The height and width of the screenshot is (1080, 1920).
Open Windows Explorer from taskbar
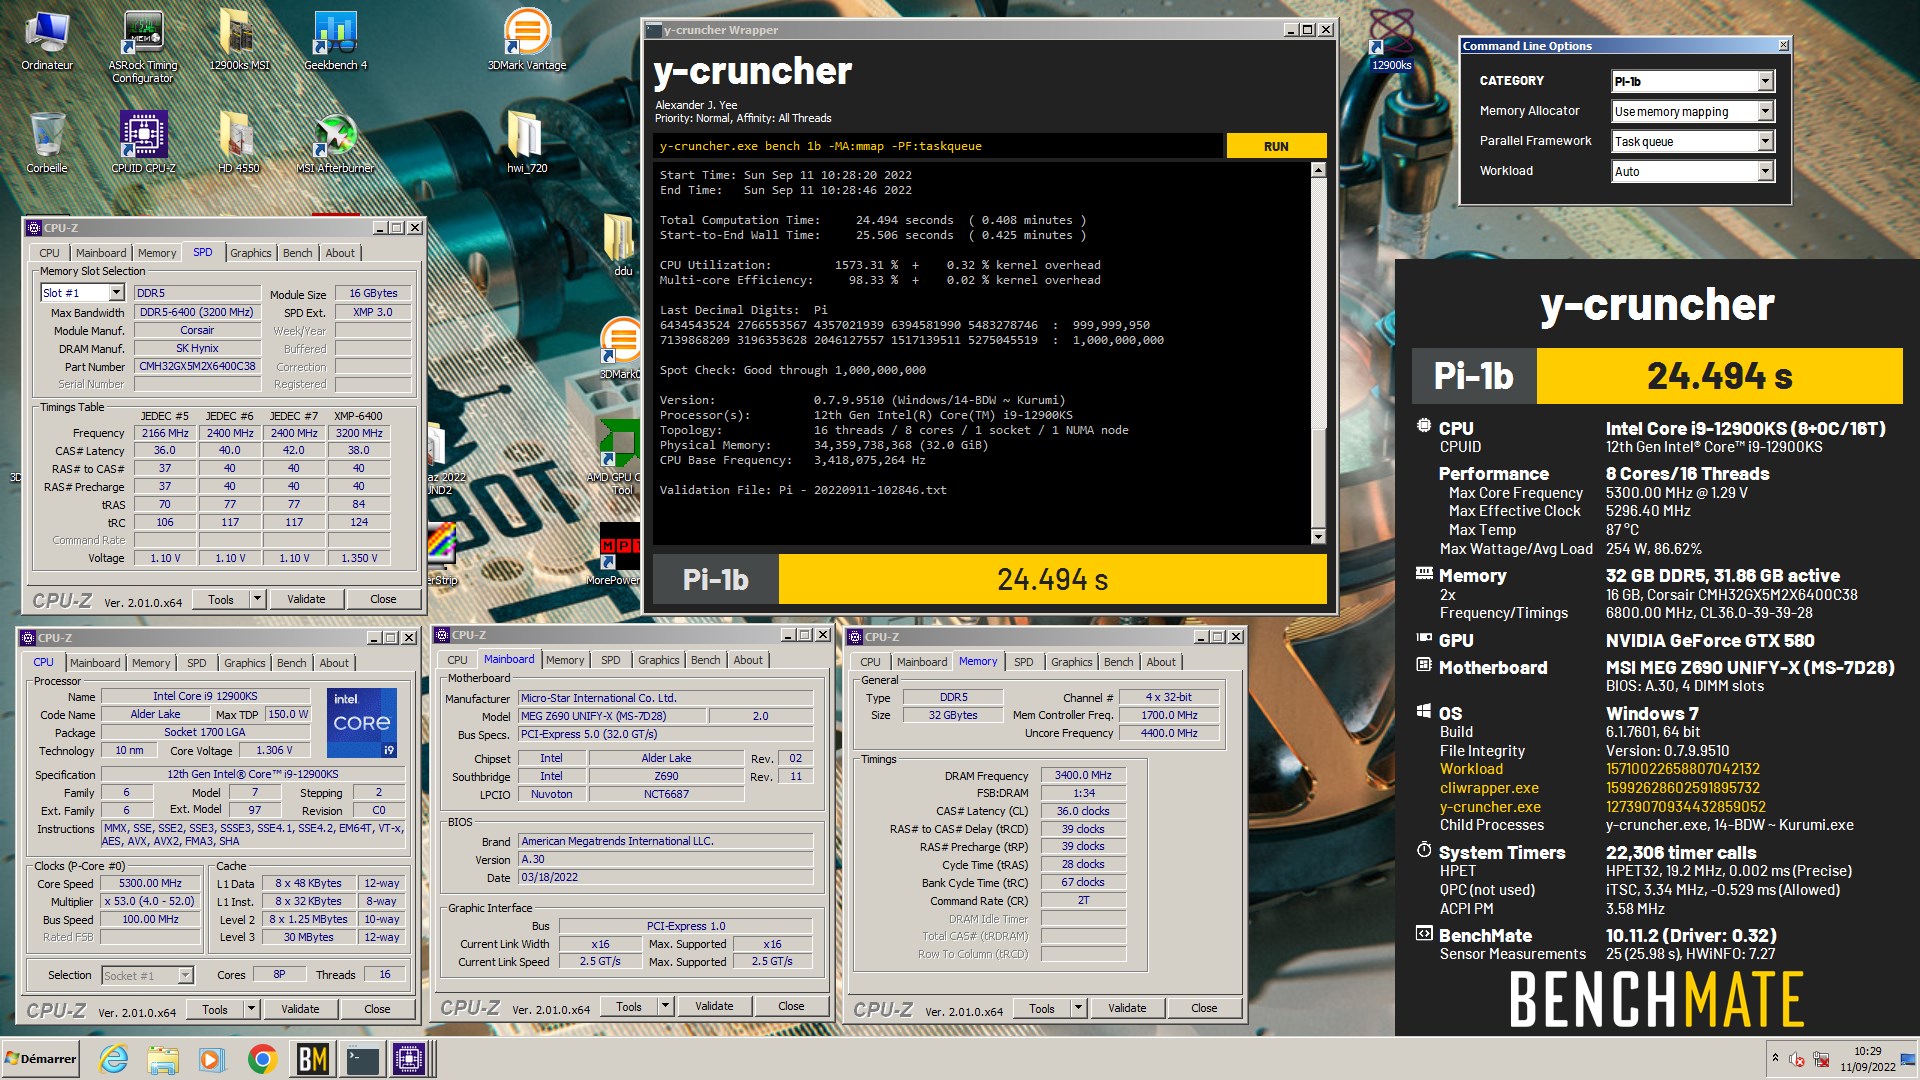coord(162,1059)
